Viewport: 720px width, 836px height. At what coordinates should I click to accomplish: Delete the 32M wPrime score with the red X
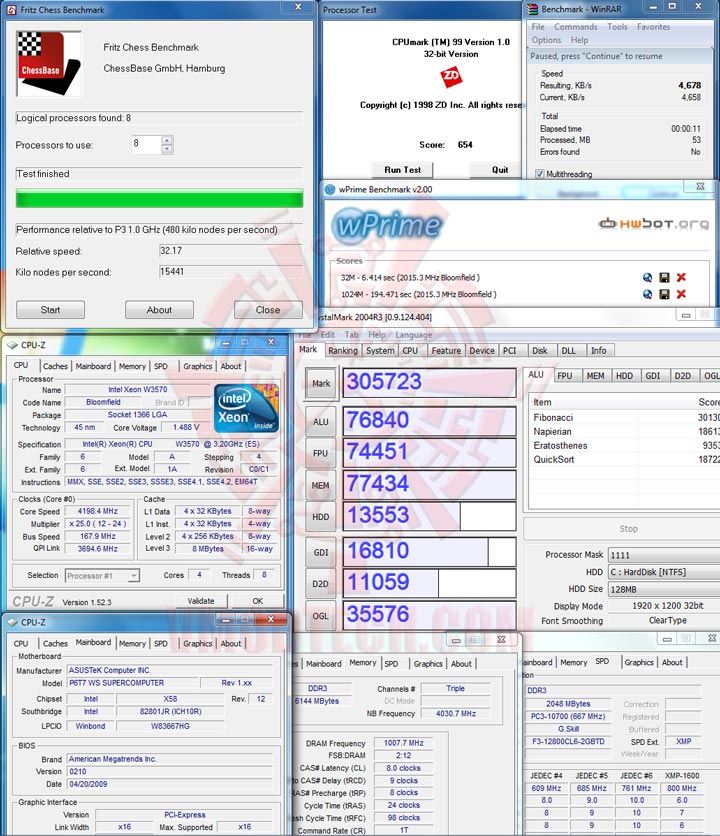pyautogui.click(x=681, y=277)
